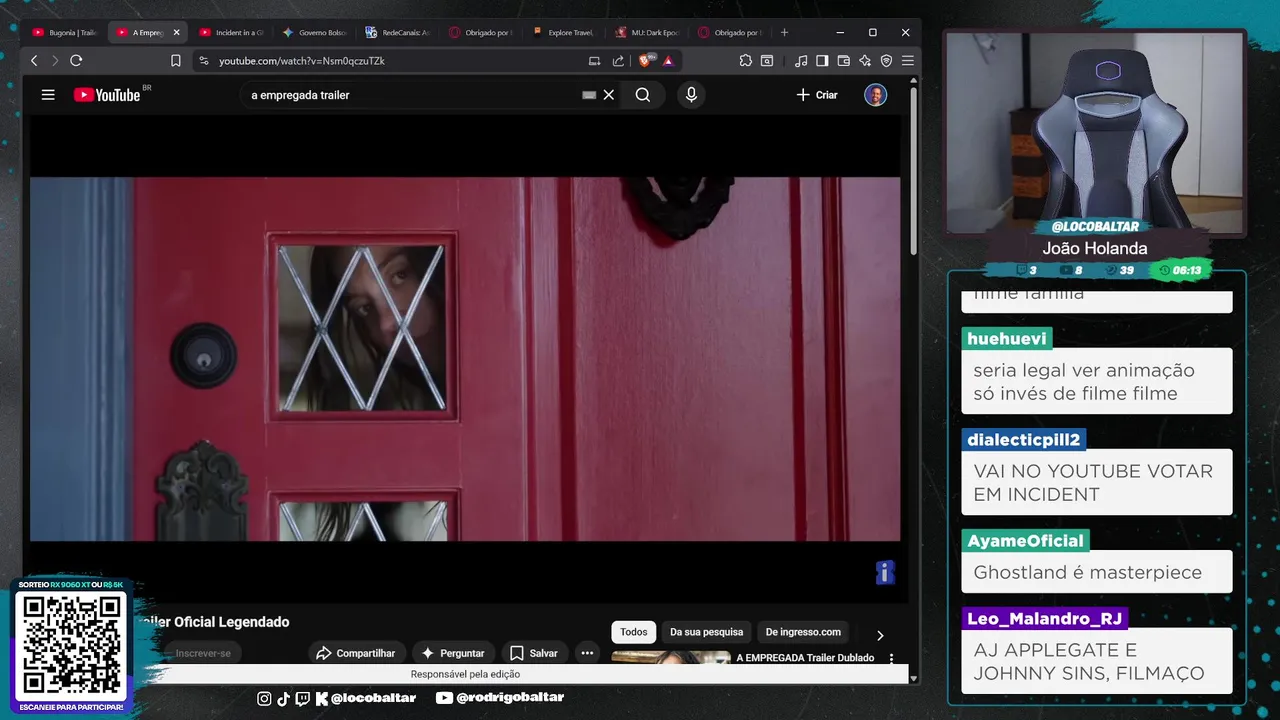The image size is (1280, 720).
Task: Open the A EMPREGADA Trailer Dublado thumbnail
Action: pos(671,657)
